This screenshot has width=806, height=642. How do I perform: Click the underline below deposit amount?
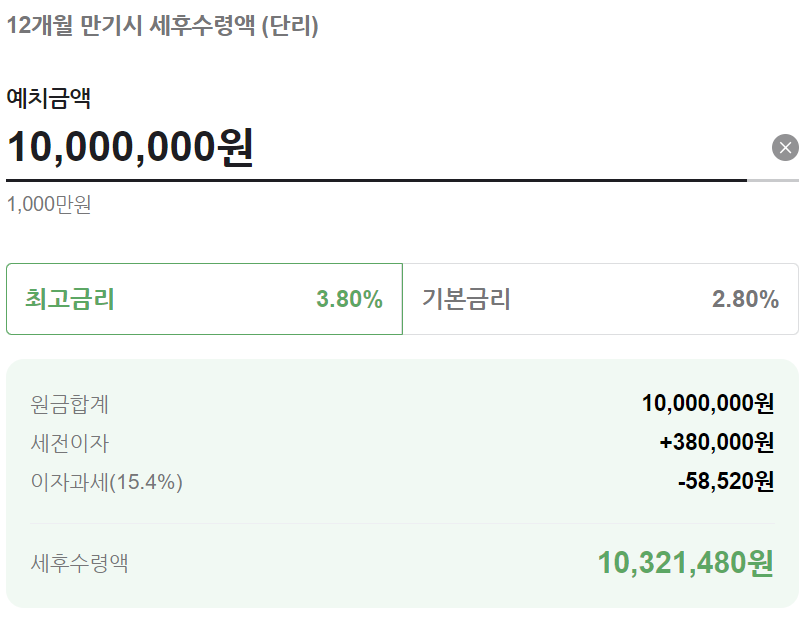(x=402, y=180)
